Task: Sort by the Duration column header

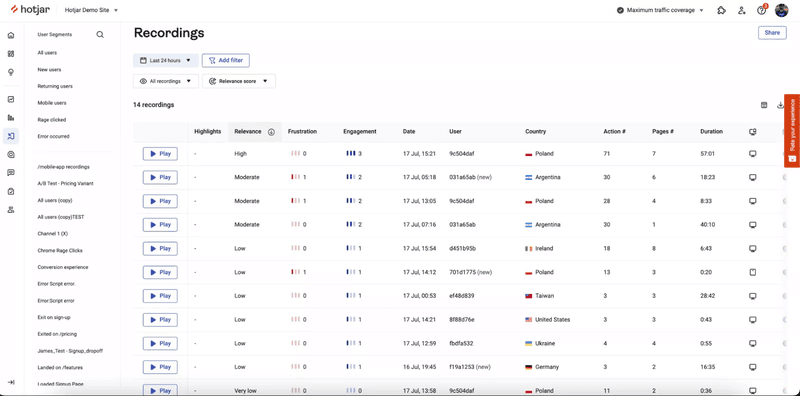Action: pyautogui.click(x=711, y=132)
